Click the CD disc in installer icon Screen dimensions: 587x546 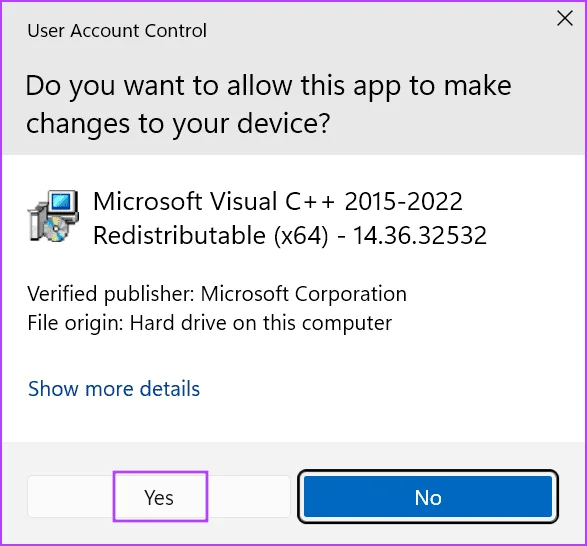pyautogui.click(x=55, y=227)
